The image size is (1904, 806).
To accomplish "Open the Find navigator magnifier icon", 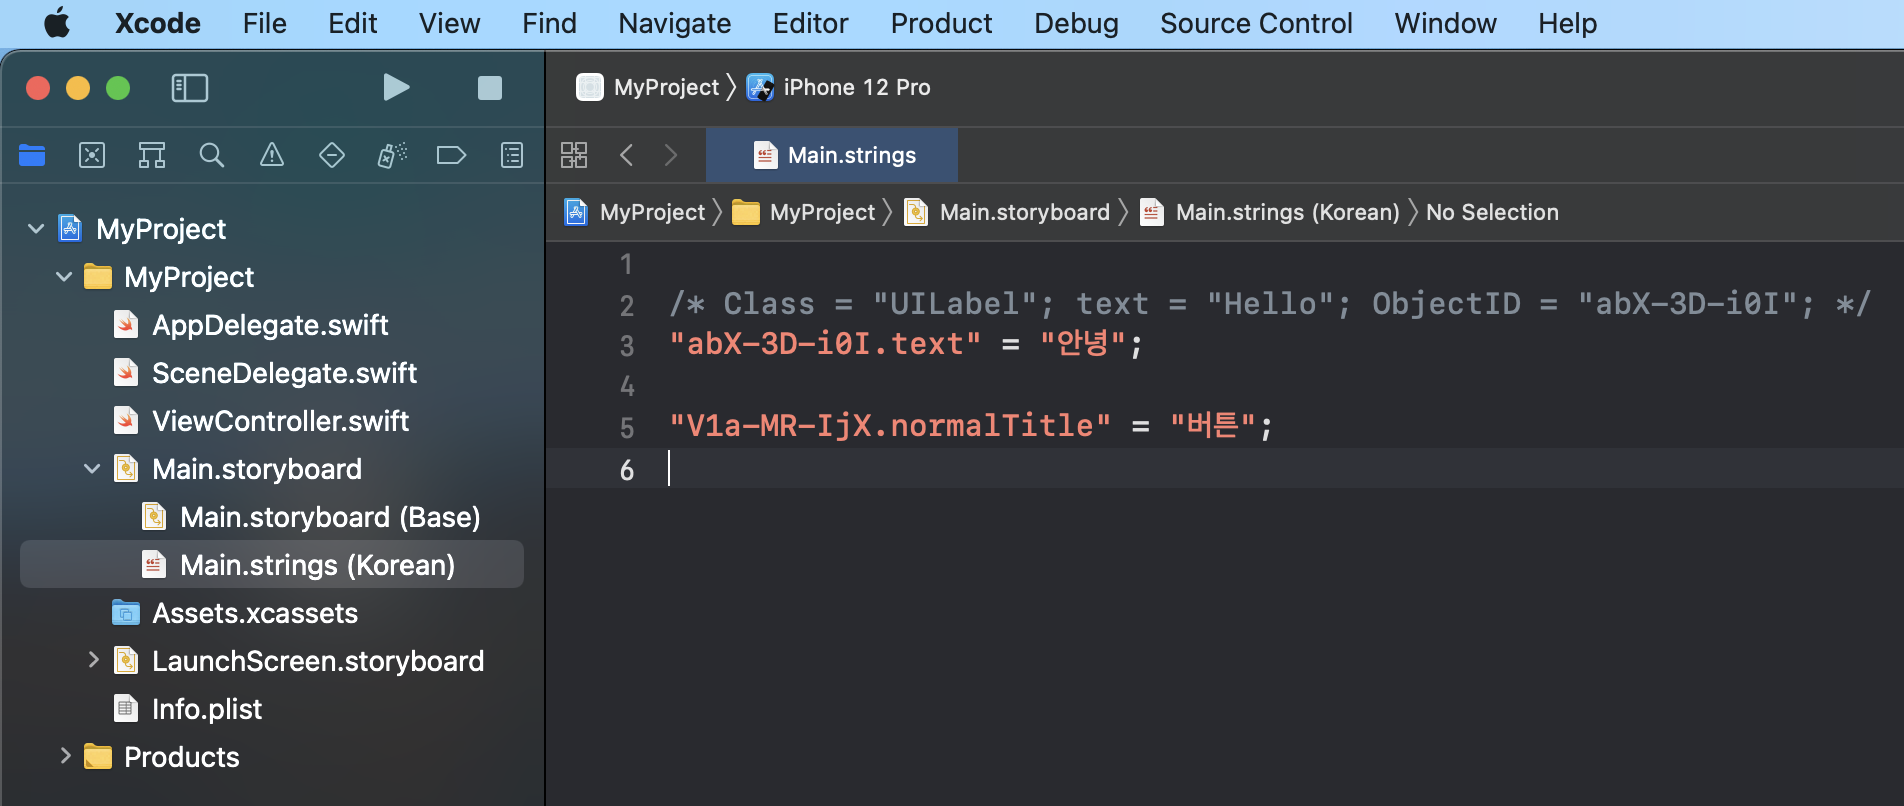I will (x=212, y=155).
